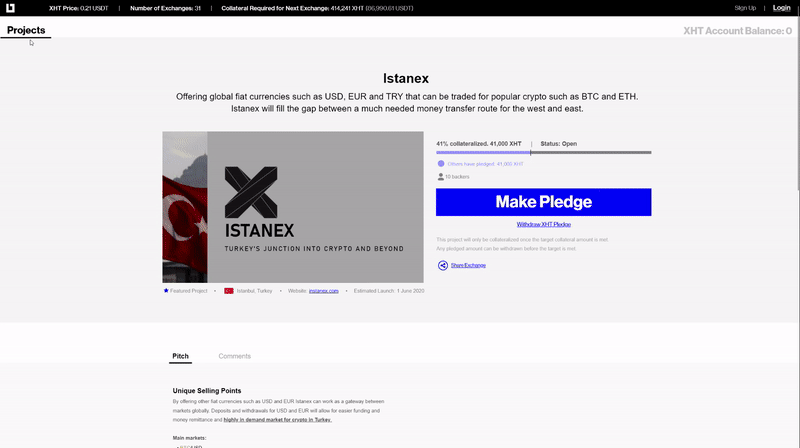
Task: Click the Istanex project title
Action: [x=406, y=79]
